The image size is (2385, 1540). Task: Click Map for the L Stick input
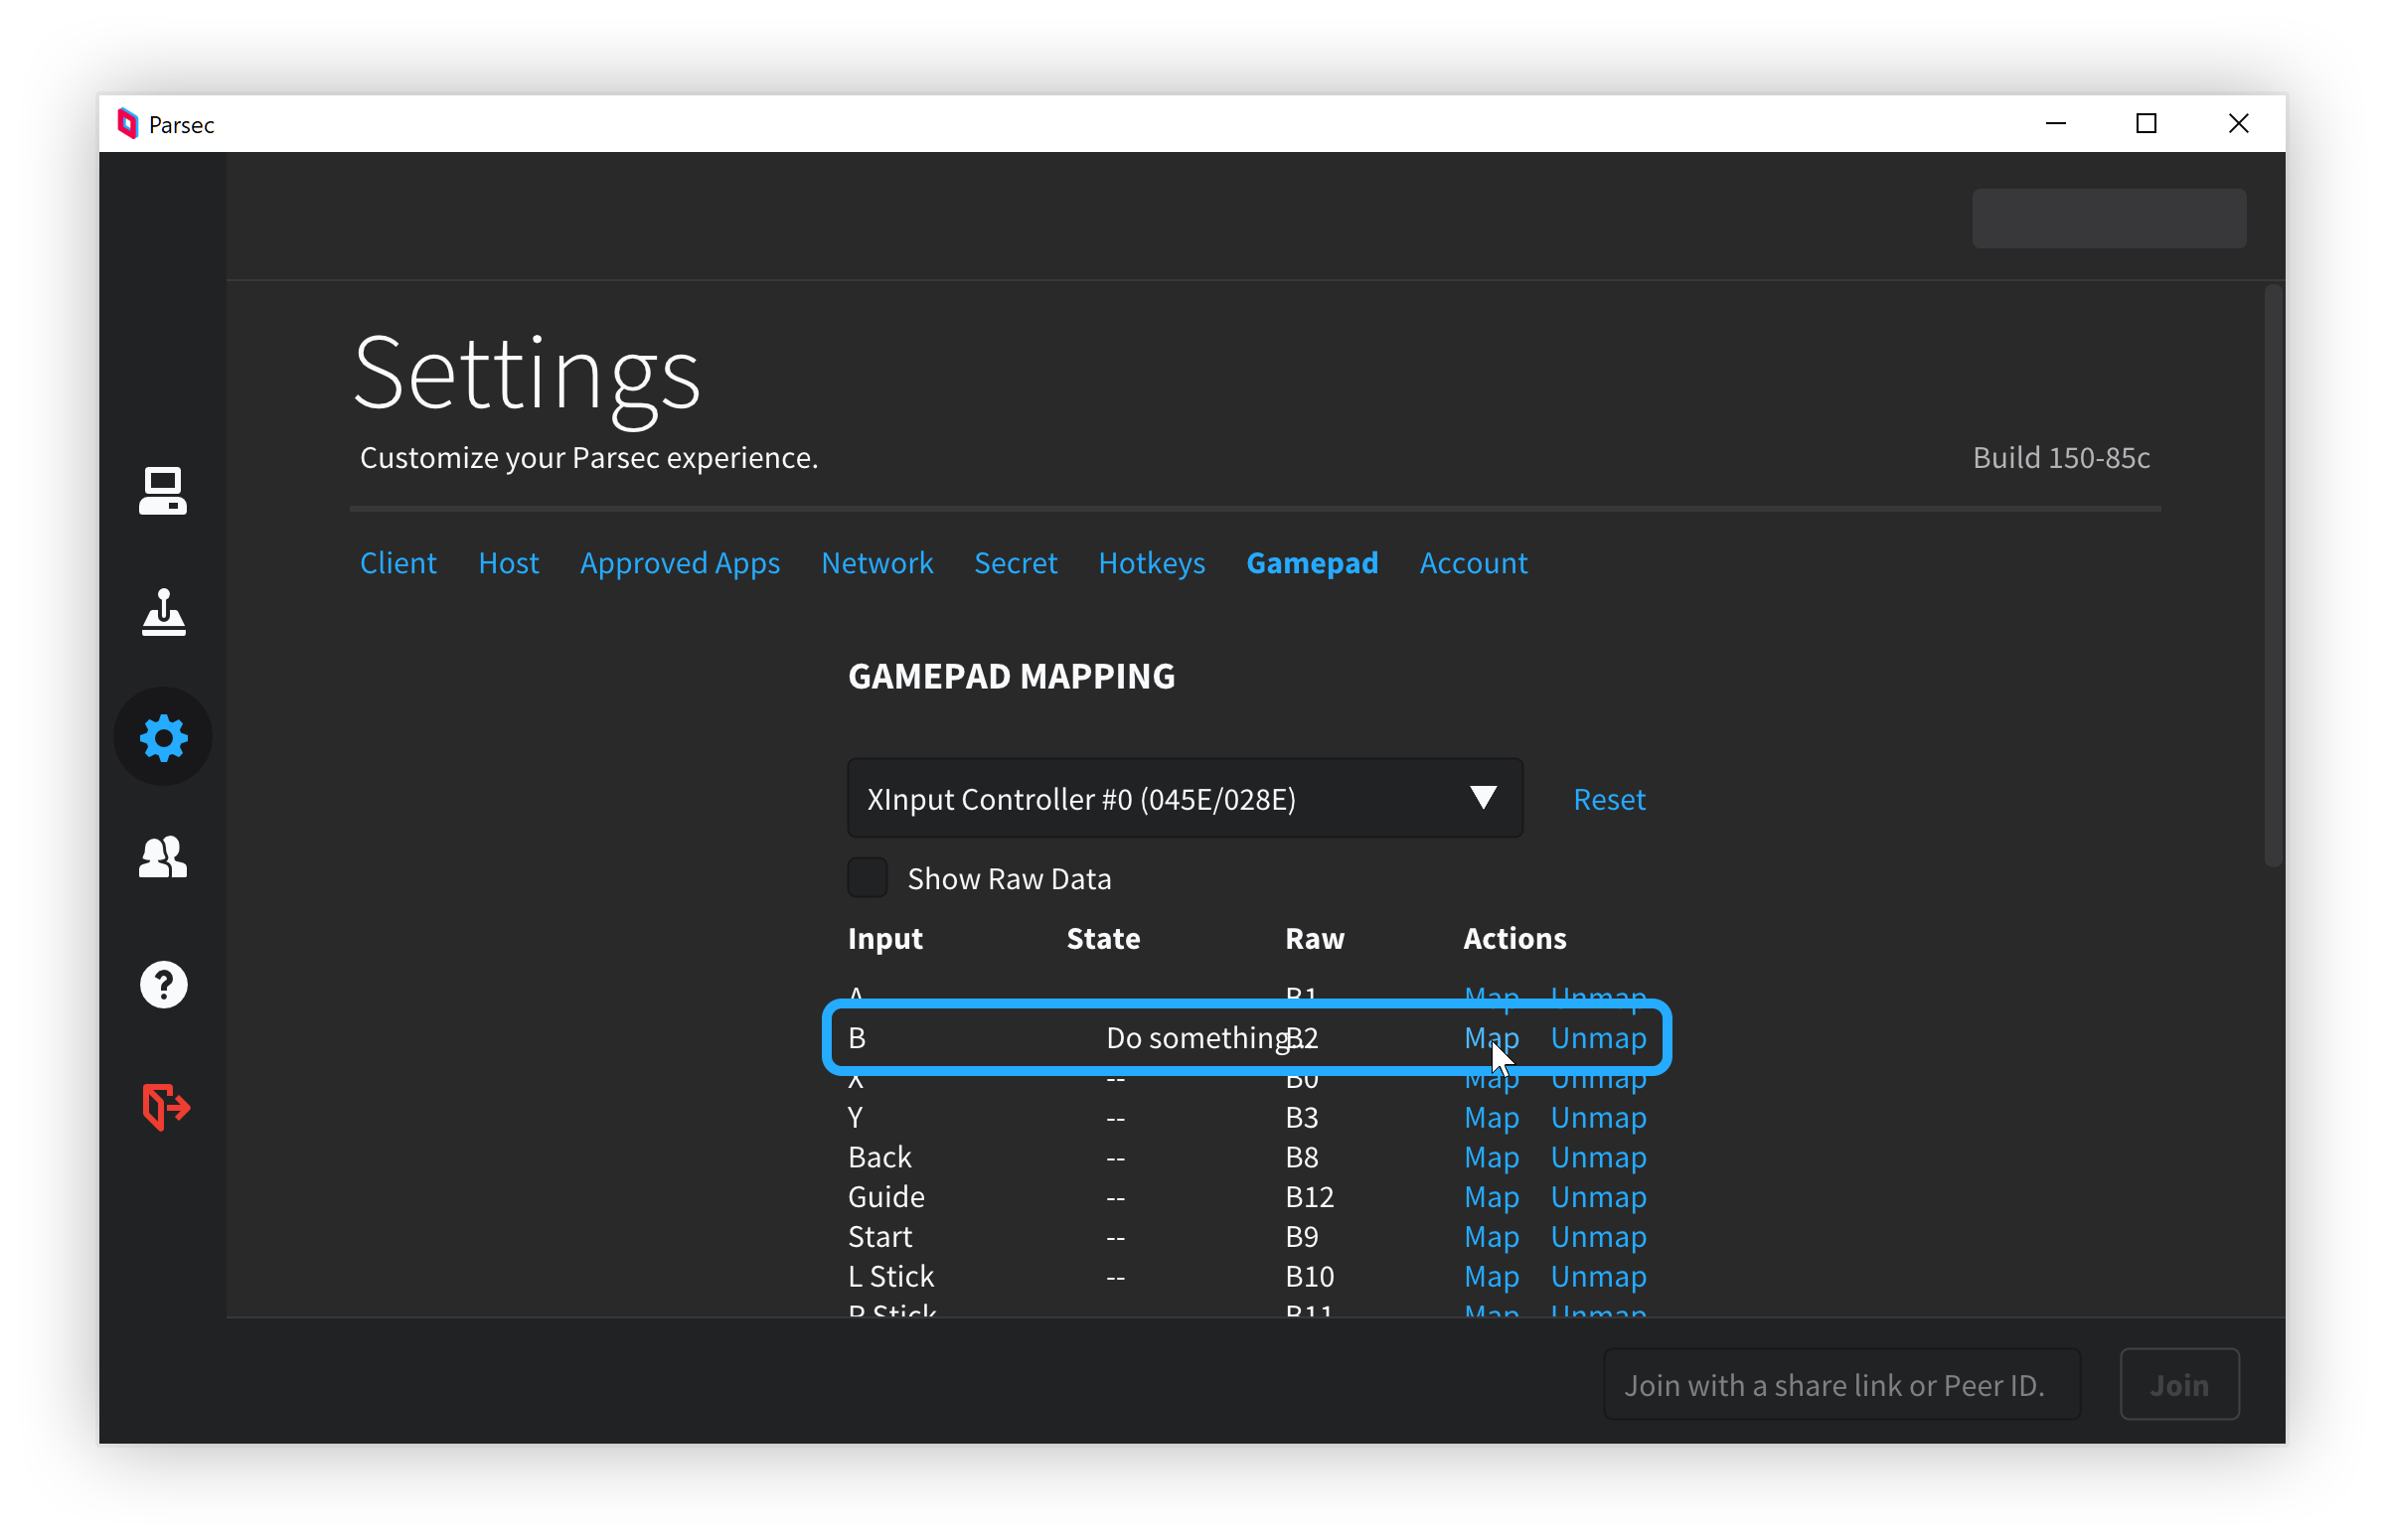point(1491,1277)
